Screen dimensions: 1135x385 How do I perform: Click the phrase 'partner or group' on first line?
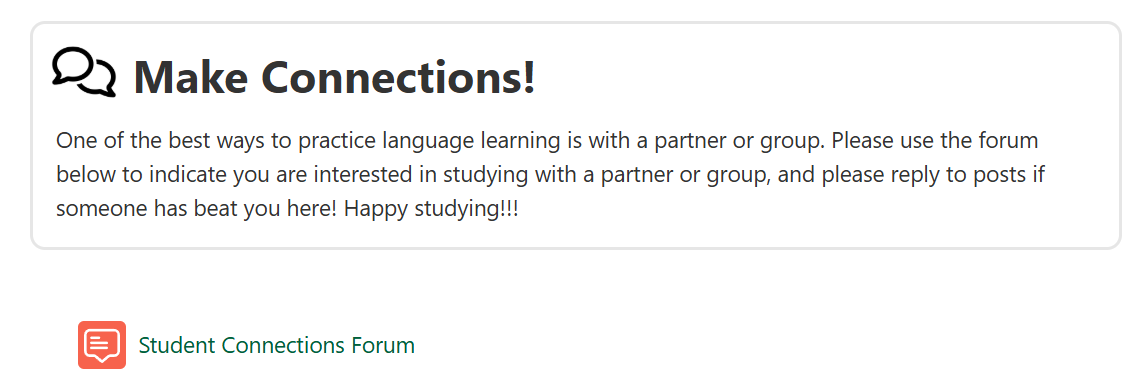click(x=740, y=140)
